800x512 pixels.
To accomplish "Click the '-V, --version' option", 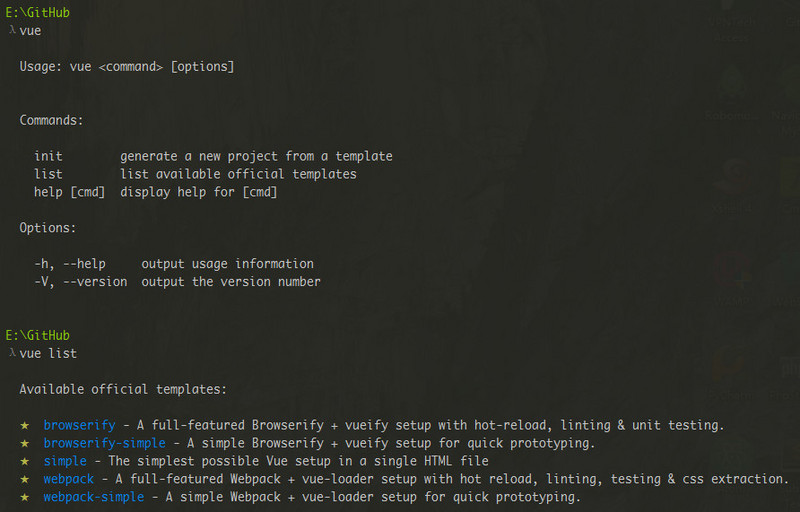I will [80, 282].
